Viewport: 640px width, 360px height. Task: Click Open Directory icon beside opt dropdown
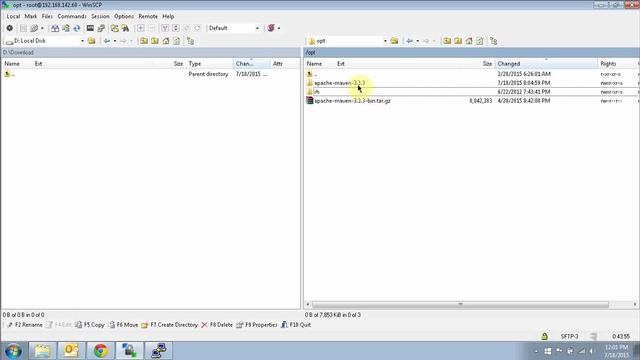[x=394, y=41]
